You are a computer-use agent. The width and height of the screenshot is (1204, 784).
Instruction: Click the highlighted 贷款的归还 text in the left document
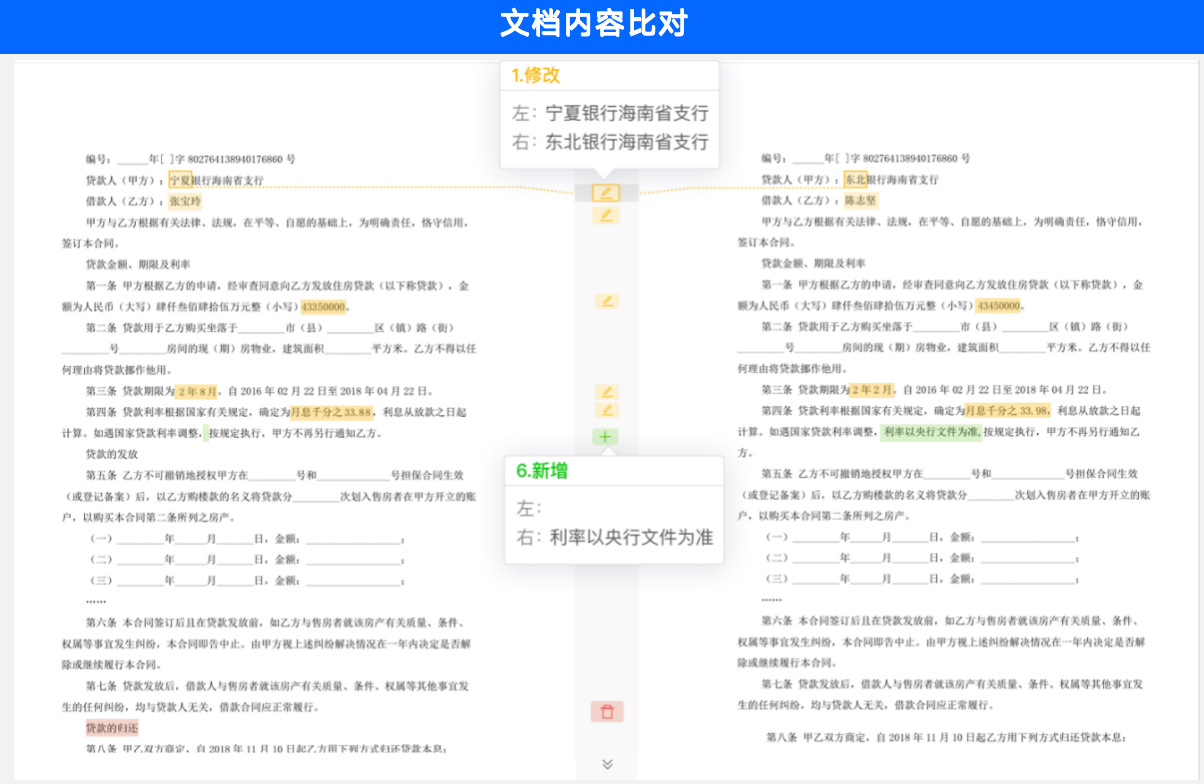(x=111, y=728)
